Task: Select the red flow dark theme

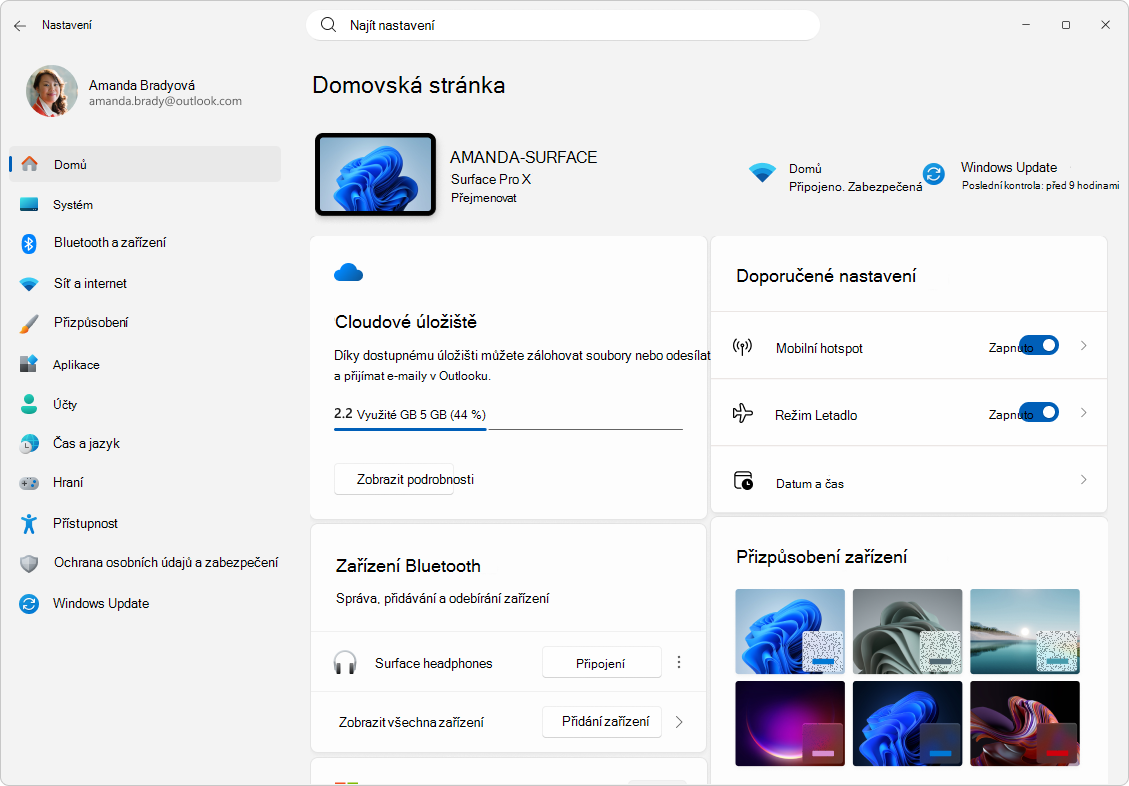Action: click(1025, 723)
